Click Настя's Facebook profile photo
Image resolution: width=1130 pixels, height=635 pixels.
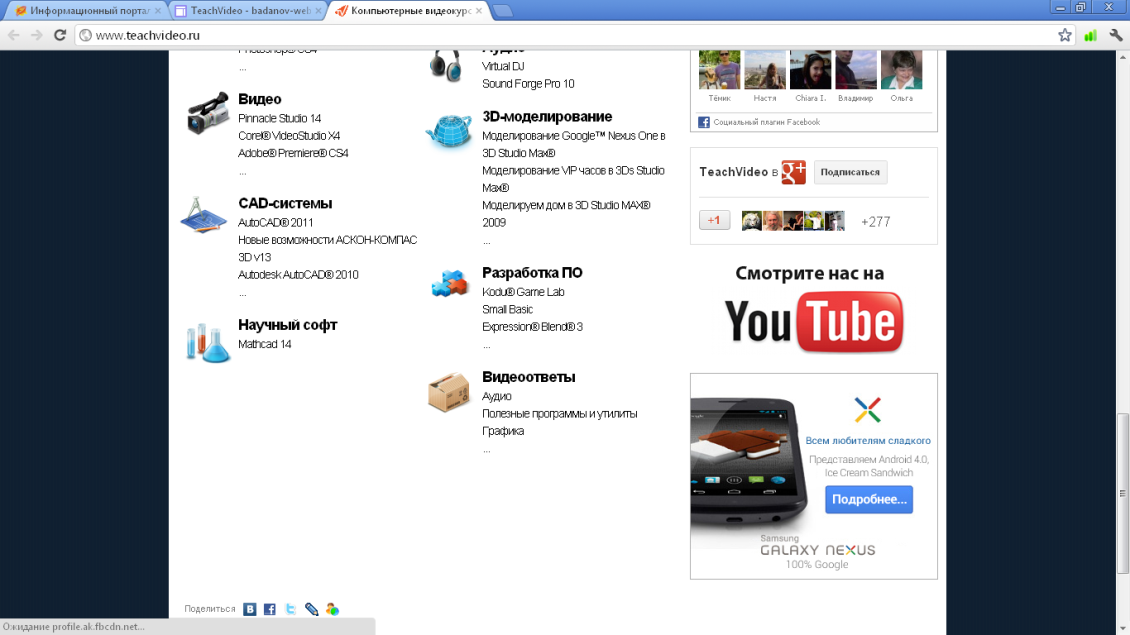[x=765, y=70]
